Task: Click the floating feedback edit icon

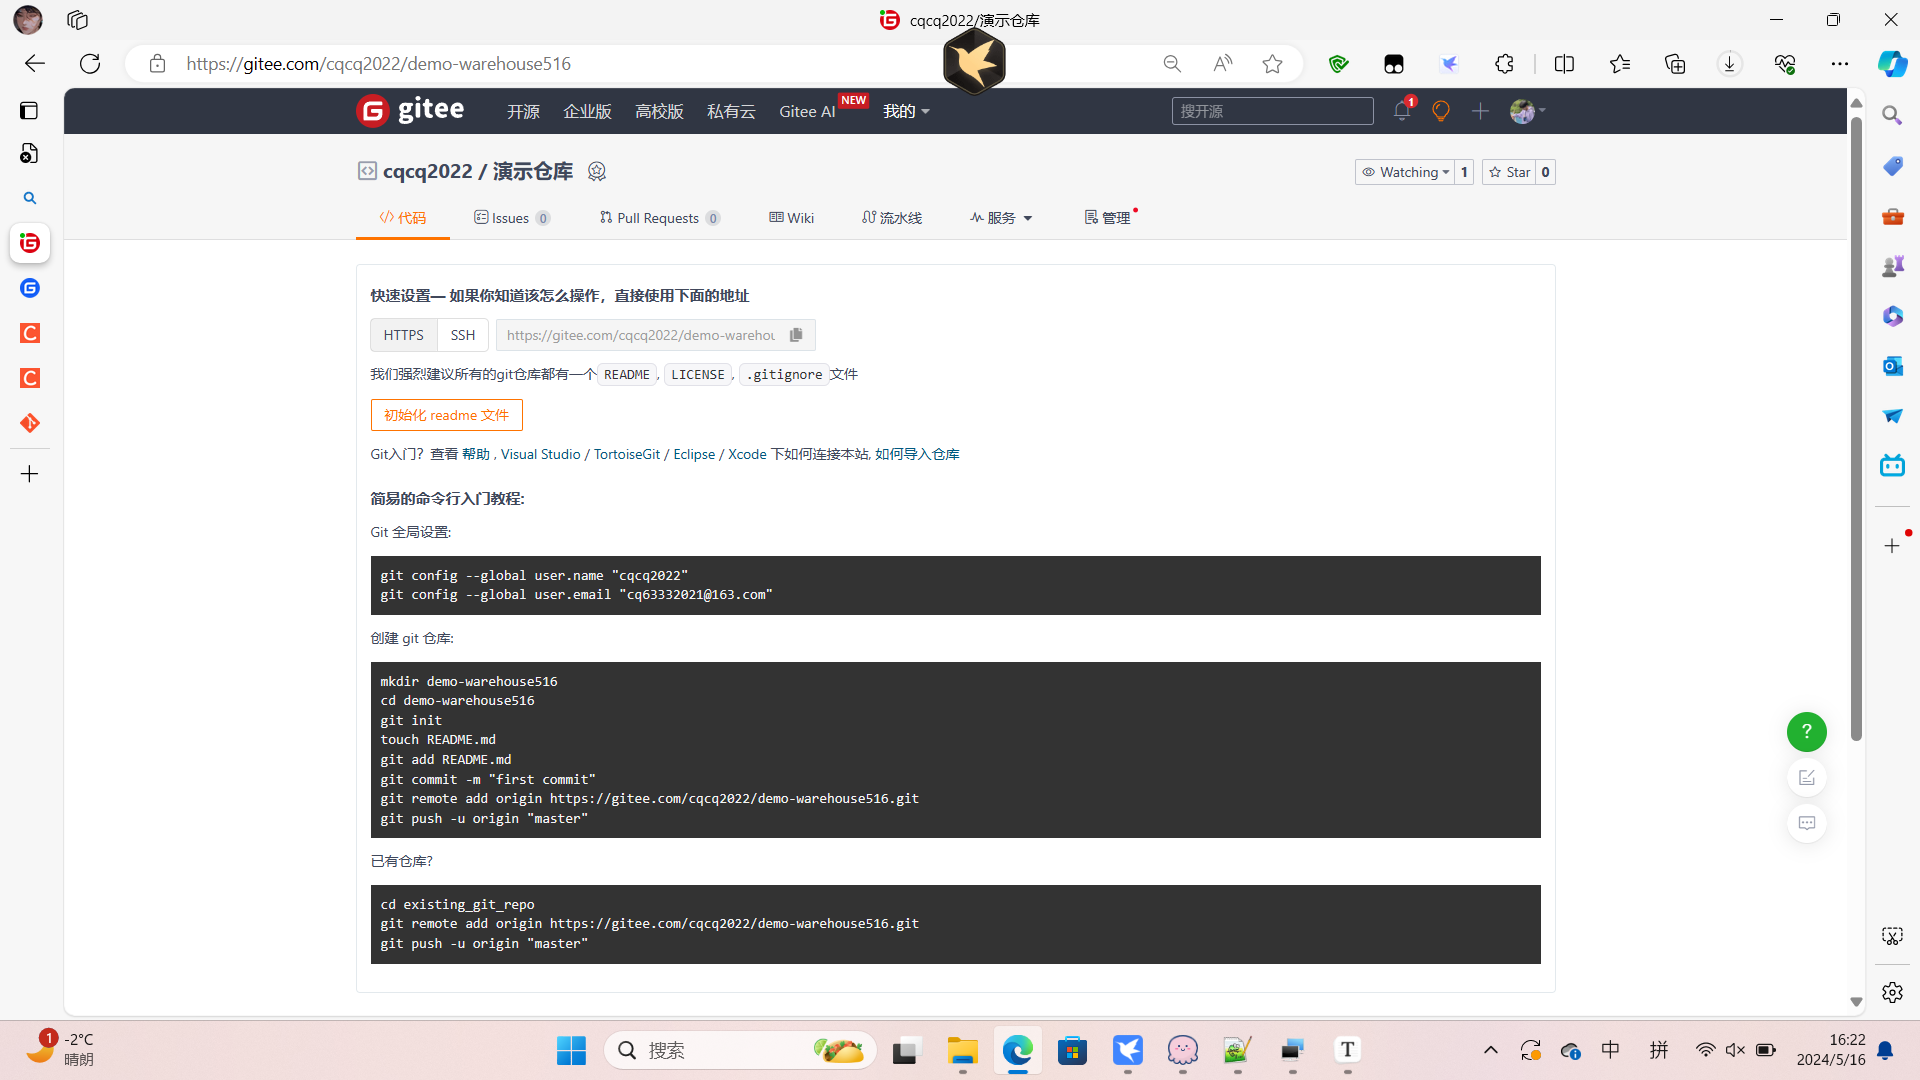Action: coord(1806,778)
